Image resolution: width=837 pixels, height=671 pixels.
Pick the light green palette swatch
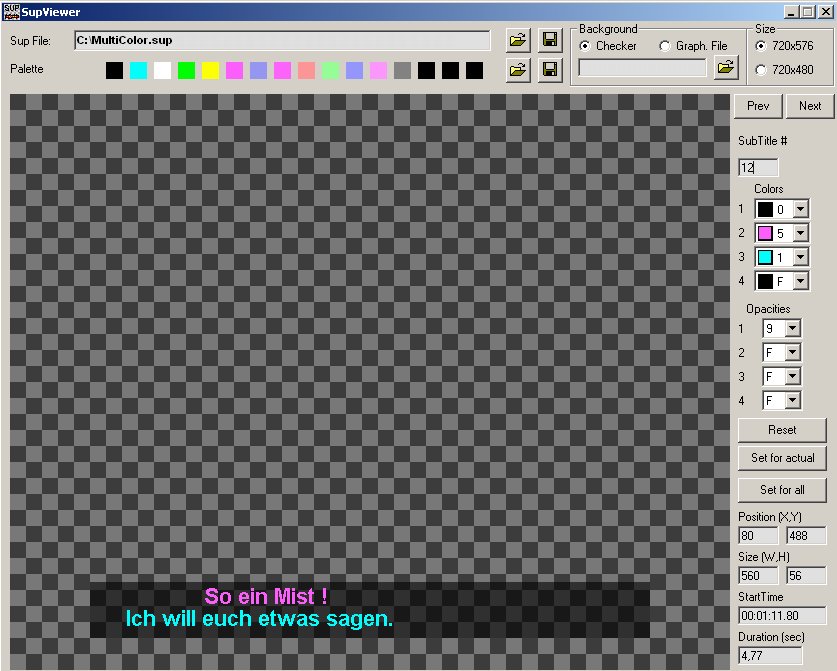330,70
